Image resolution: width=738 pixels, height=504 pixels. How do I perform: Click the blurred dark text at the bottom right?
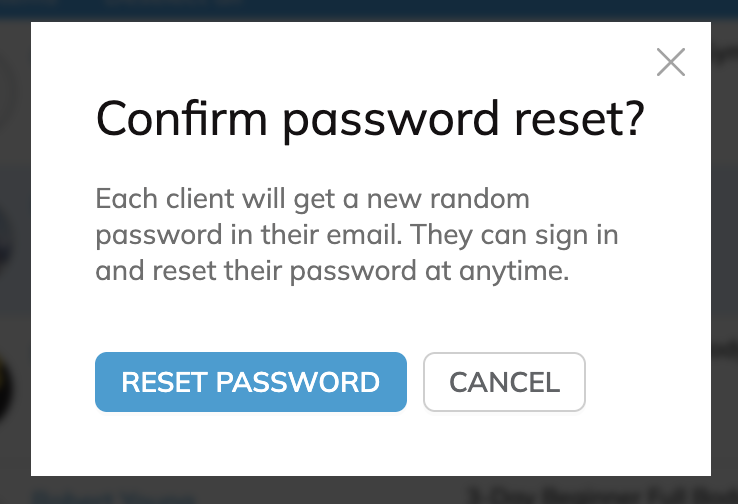click(x=602, y=496)
